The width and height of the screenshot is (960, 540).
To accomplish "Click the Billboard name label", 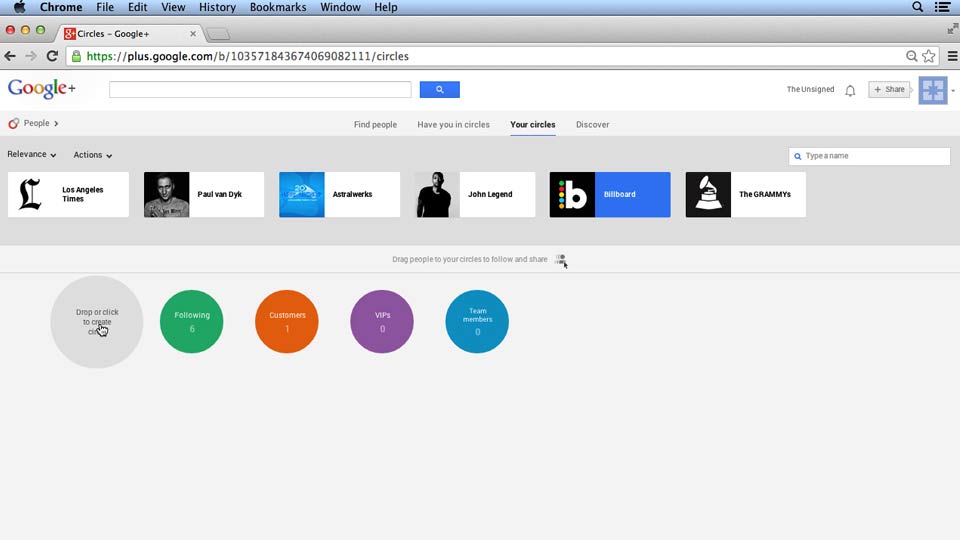I will [620, 195].
